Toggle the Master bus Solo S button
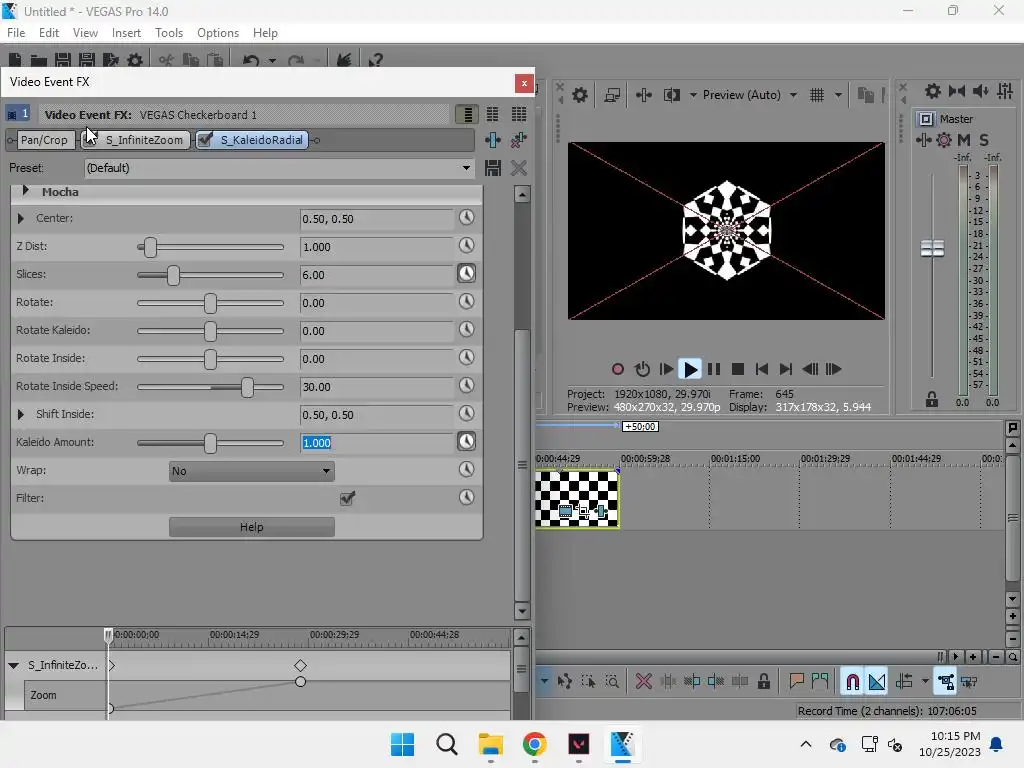1024x768 pixels. pos(984,140)
